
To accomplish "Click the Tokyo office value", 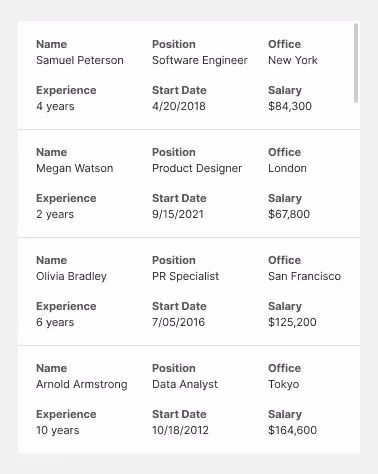I will tap(283, 384).
